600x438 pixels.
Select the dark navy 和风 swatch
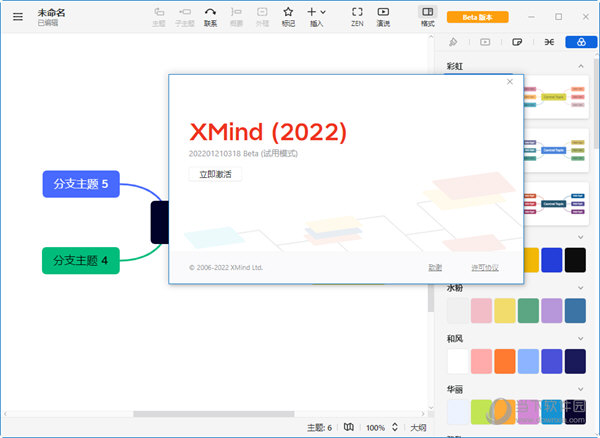tap(575, 361)
